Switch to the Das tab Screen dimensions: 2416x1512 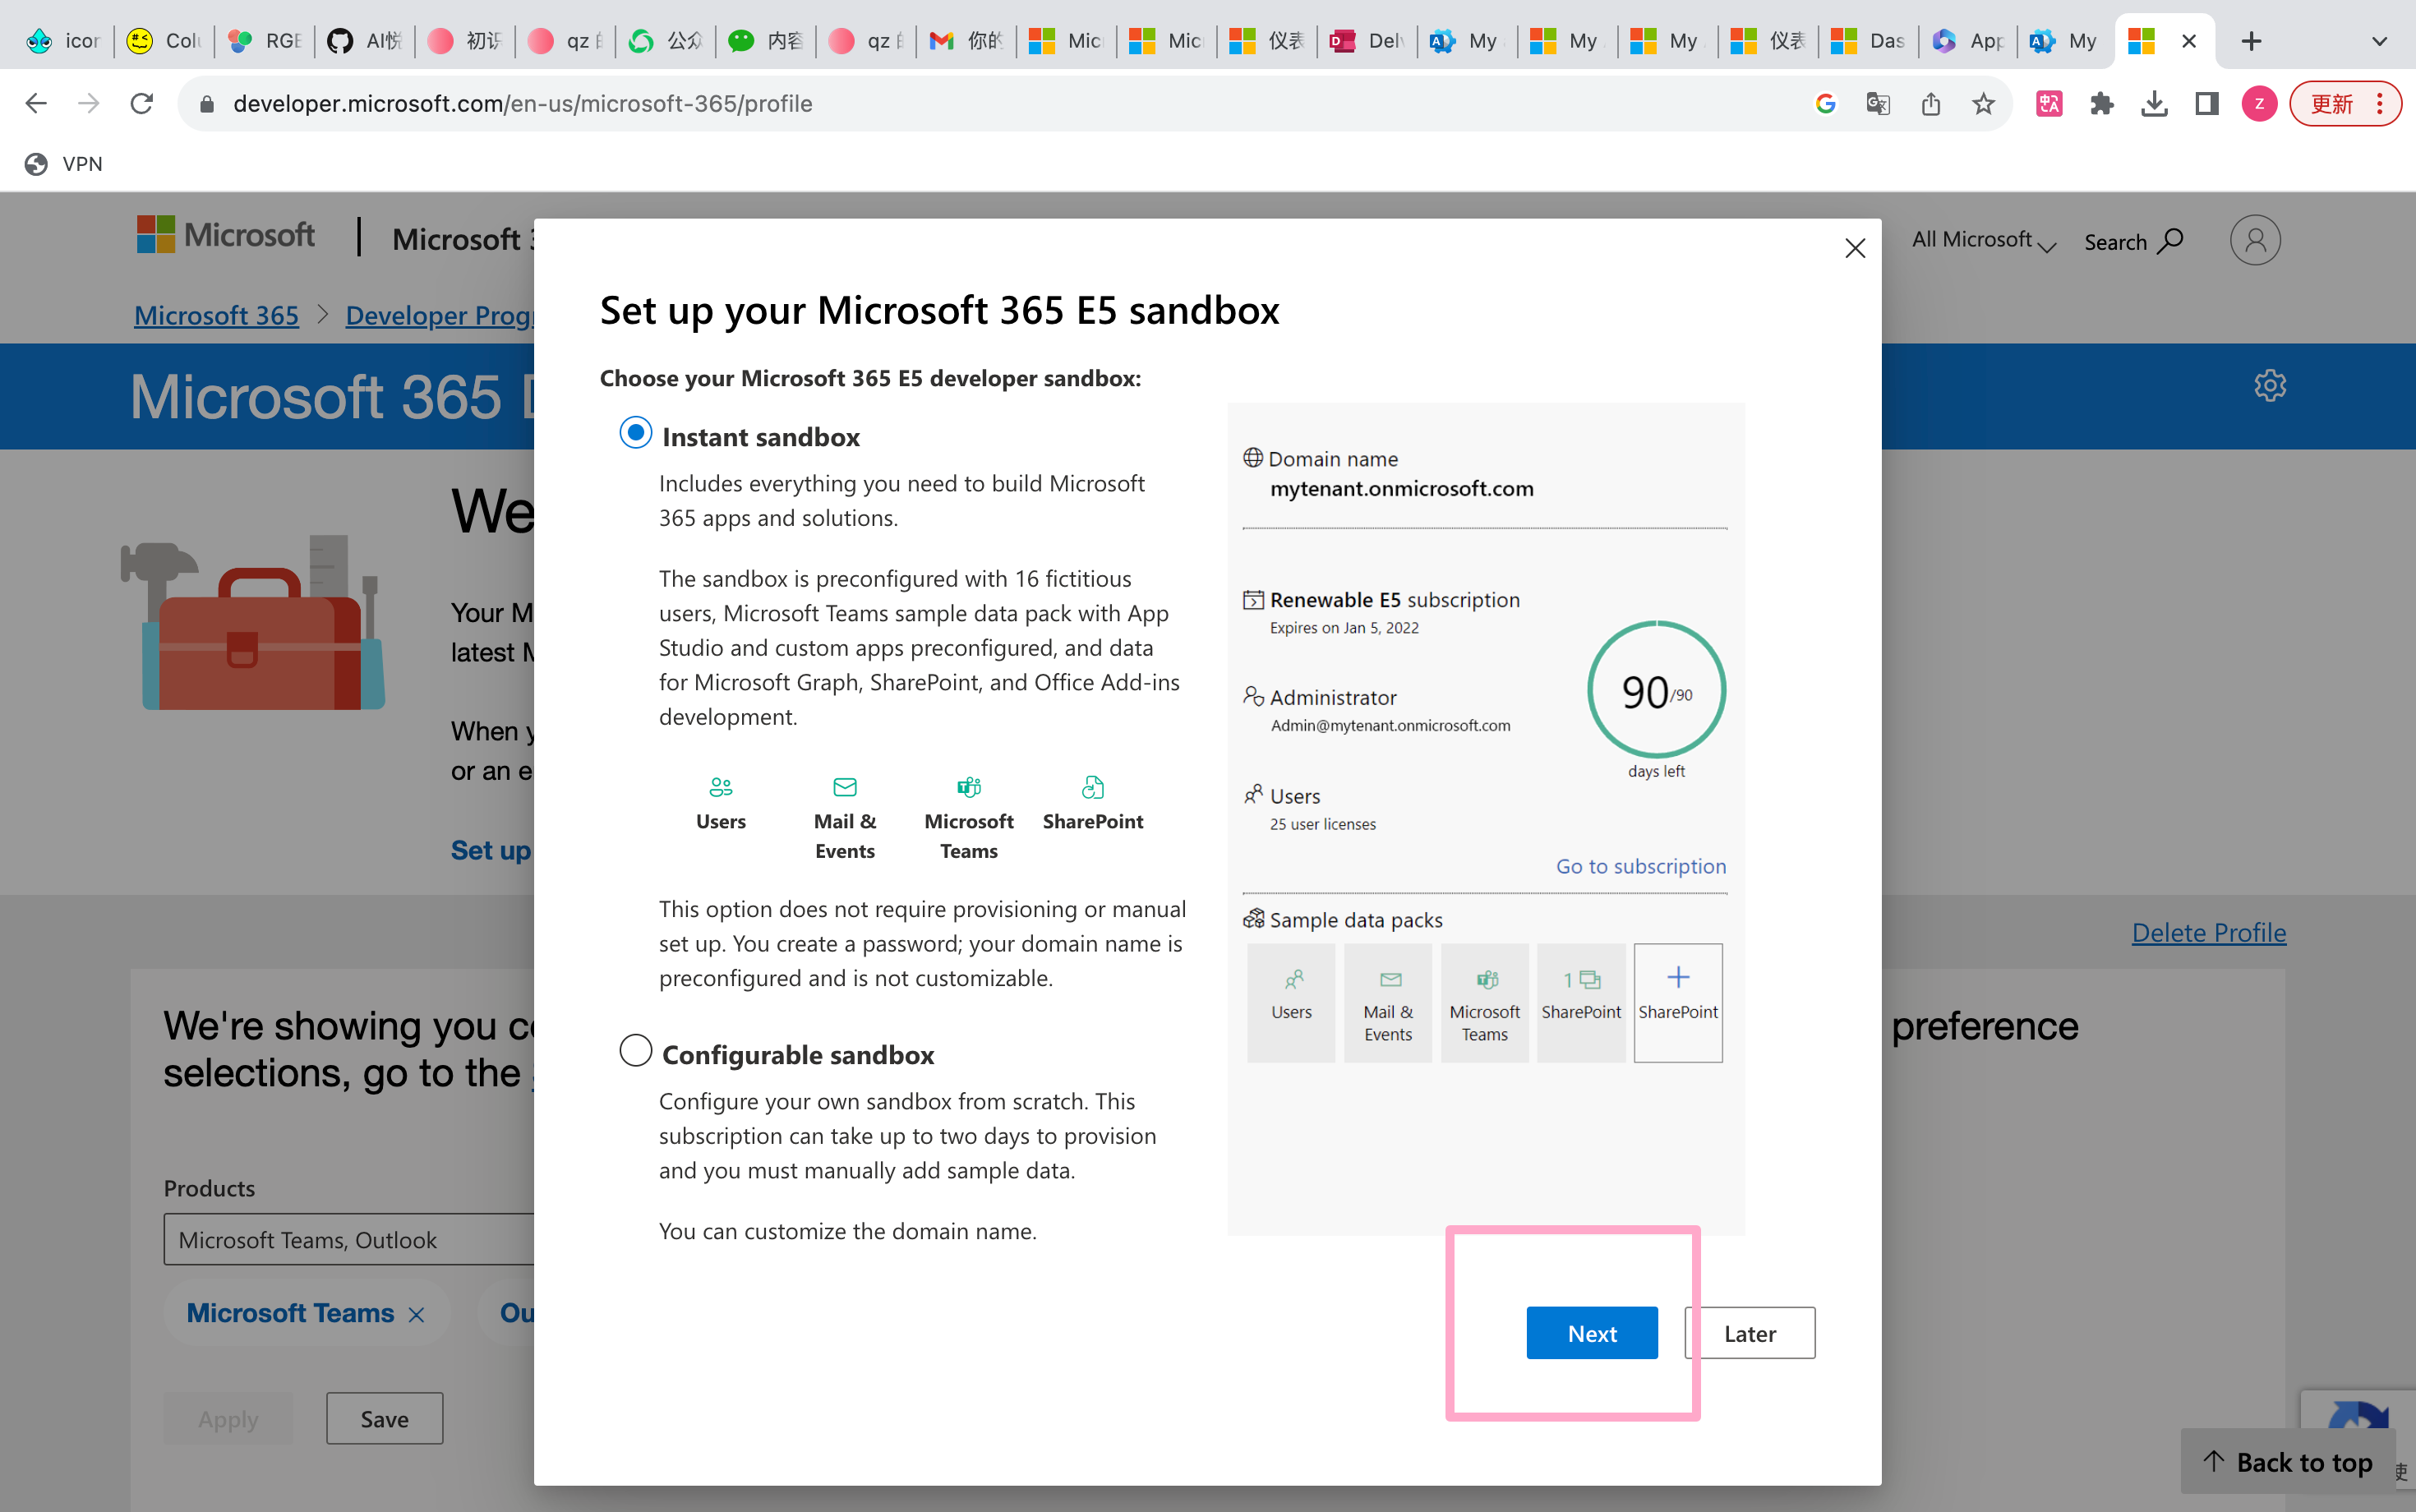click(x=1867, y=41)
